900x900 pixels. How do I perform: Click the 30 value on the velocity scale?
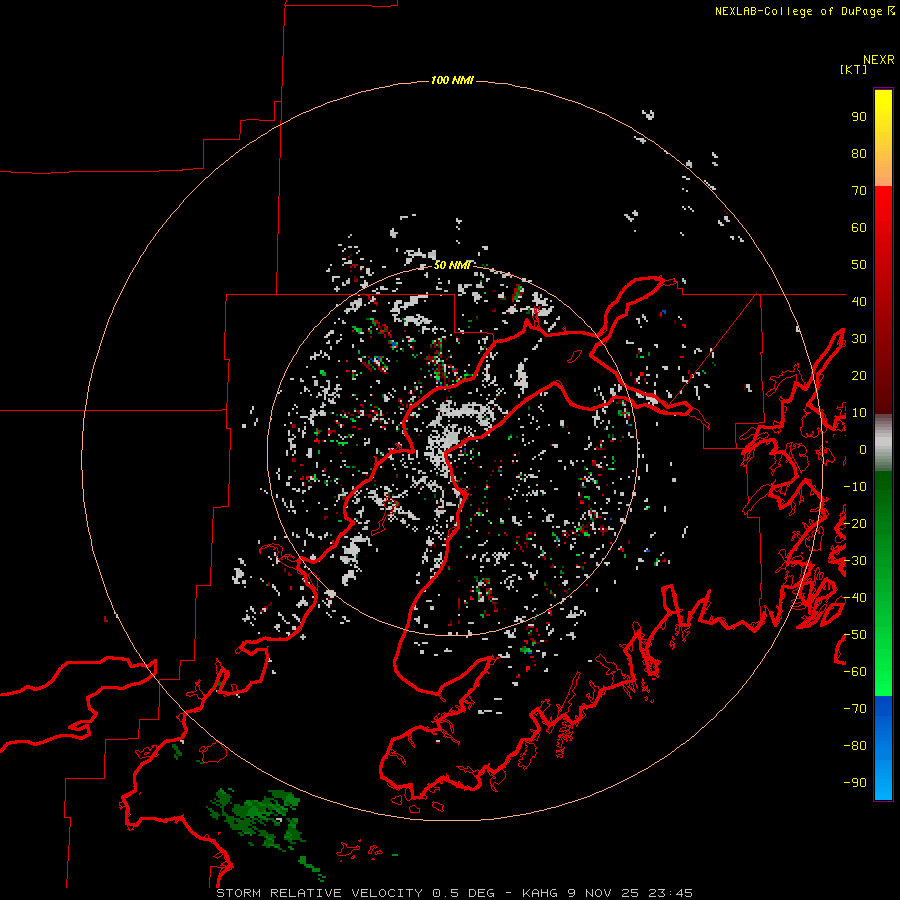click(x=859, y=339)
